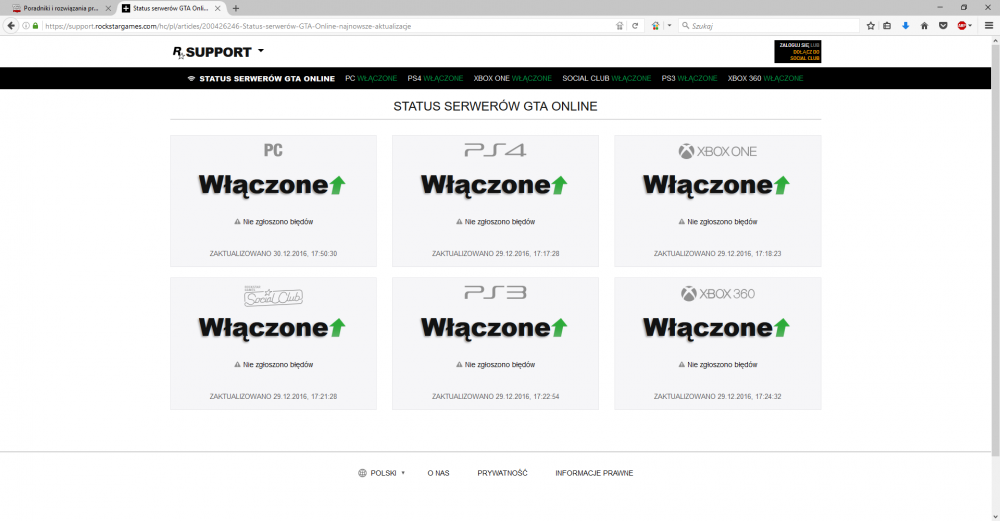
Task: Click Zaktualizowano 29.12.2016, 17:17:28 timestamp
Action: coord(496,254)
